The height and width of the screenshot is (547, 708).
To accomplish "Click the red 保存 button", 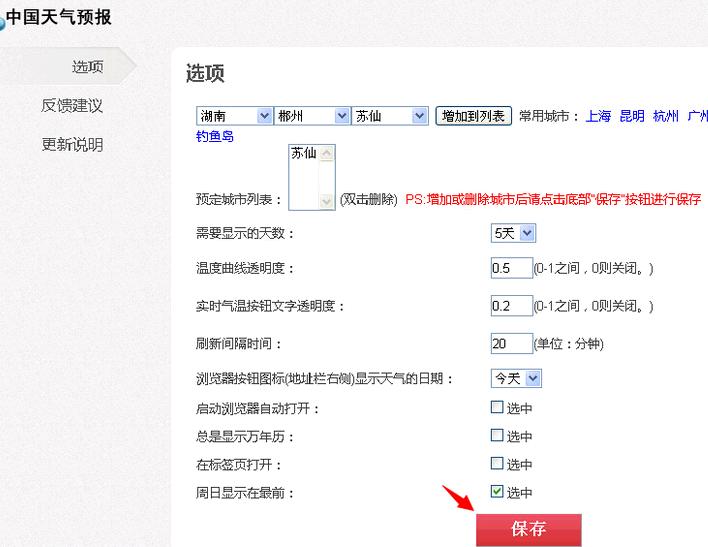I will tap(528, 529).
